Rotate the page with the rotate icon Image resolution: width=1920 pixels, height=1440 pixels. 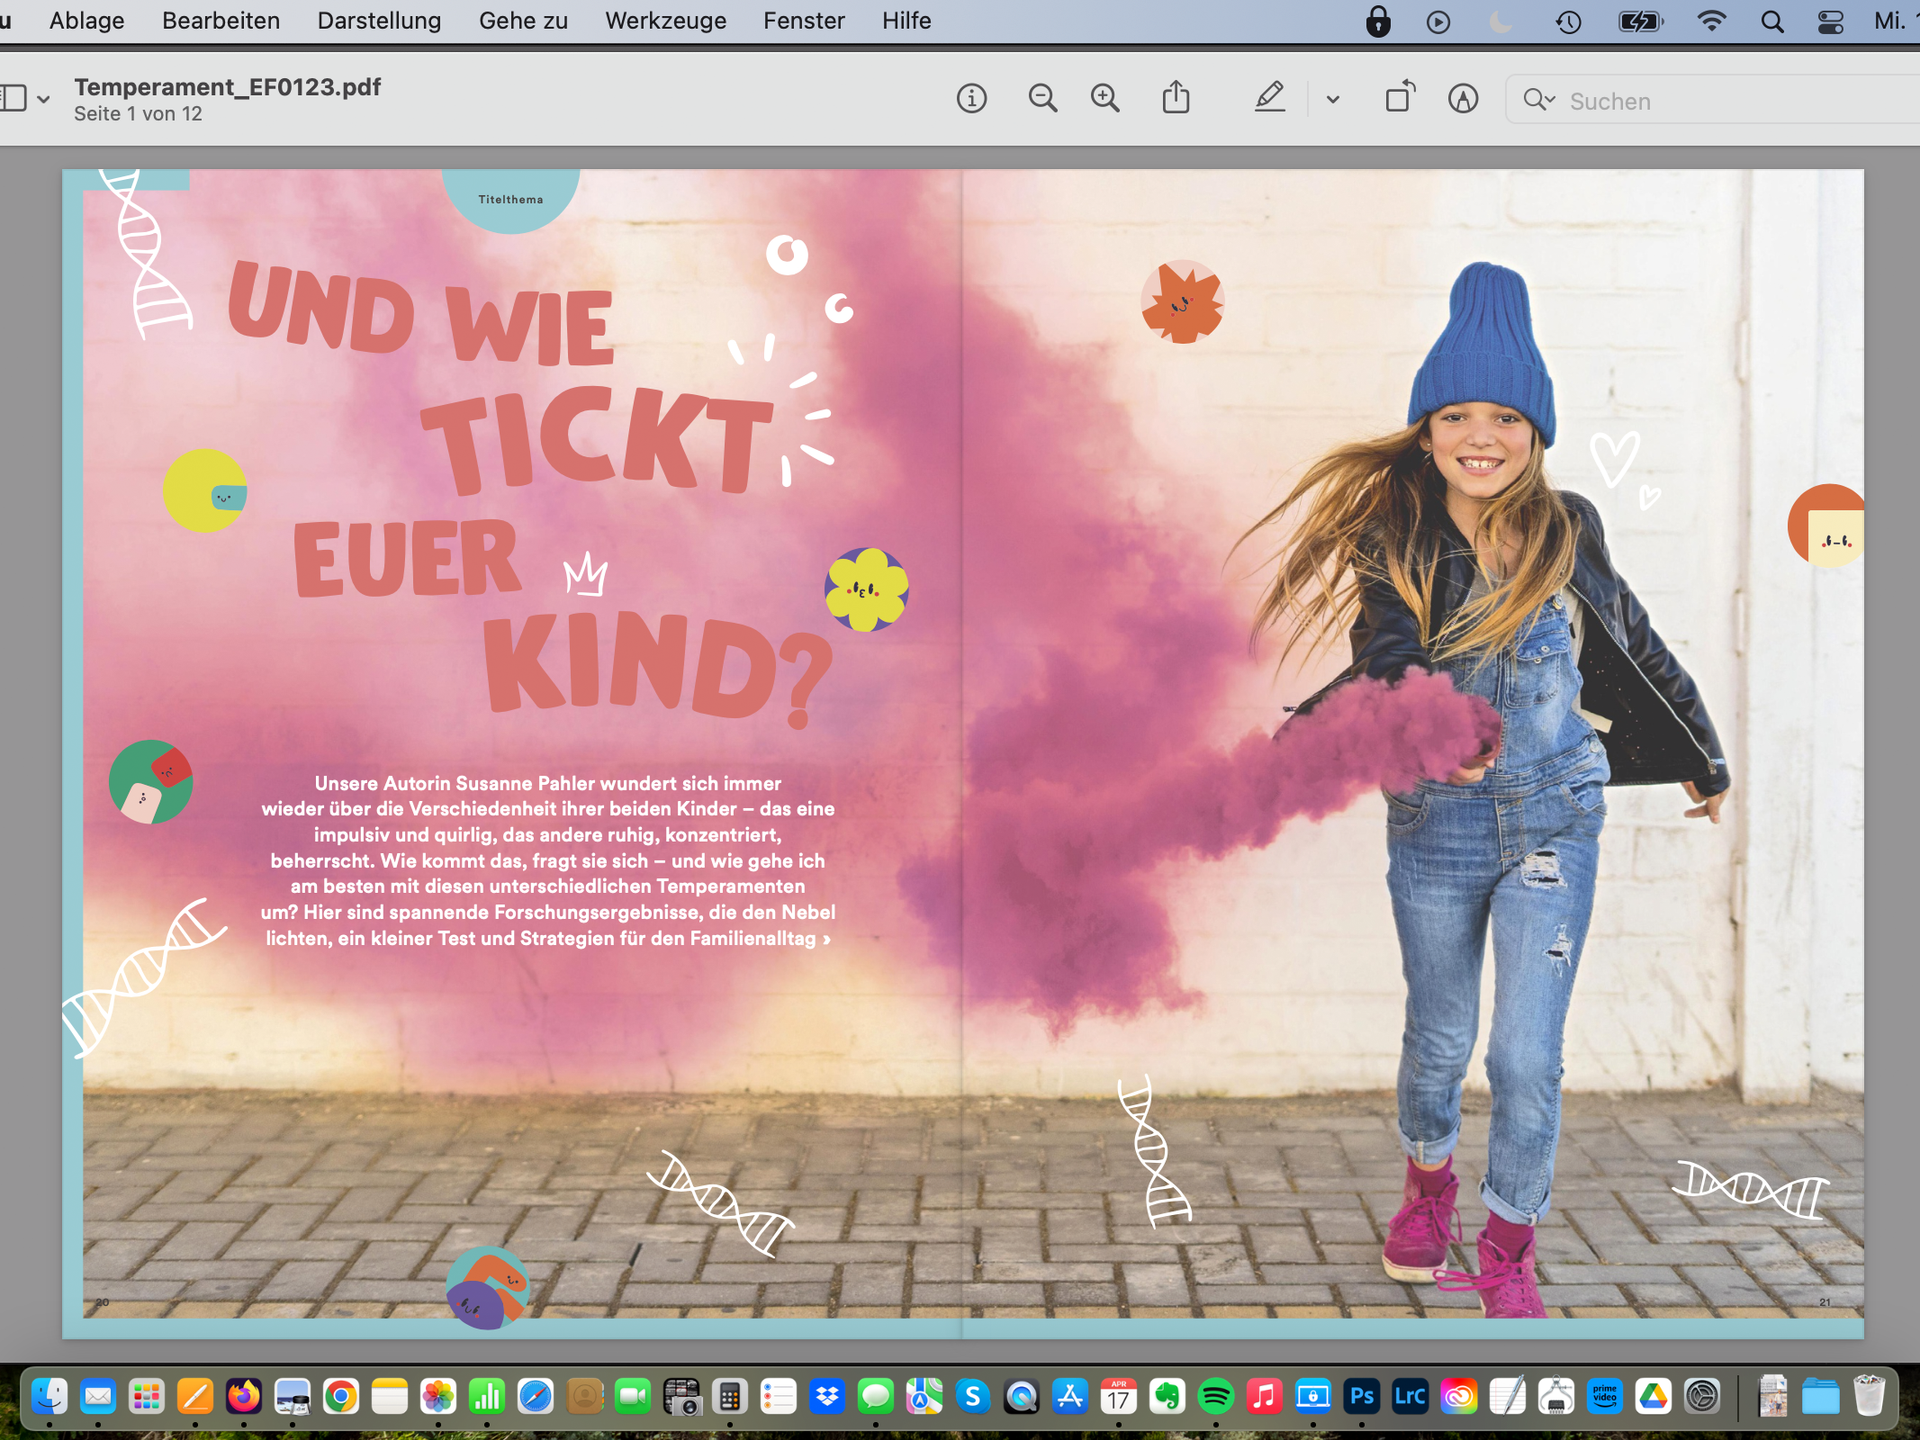[1400, 98]
